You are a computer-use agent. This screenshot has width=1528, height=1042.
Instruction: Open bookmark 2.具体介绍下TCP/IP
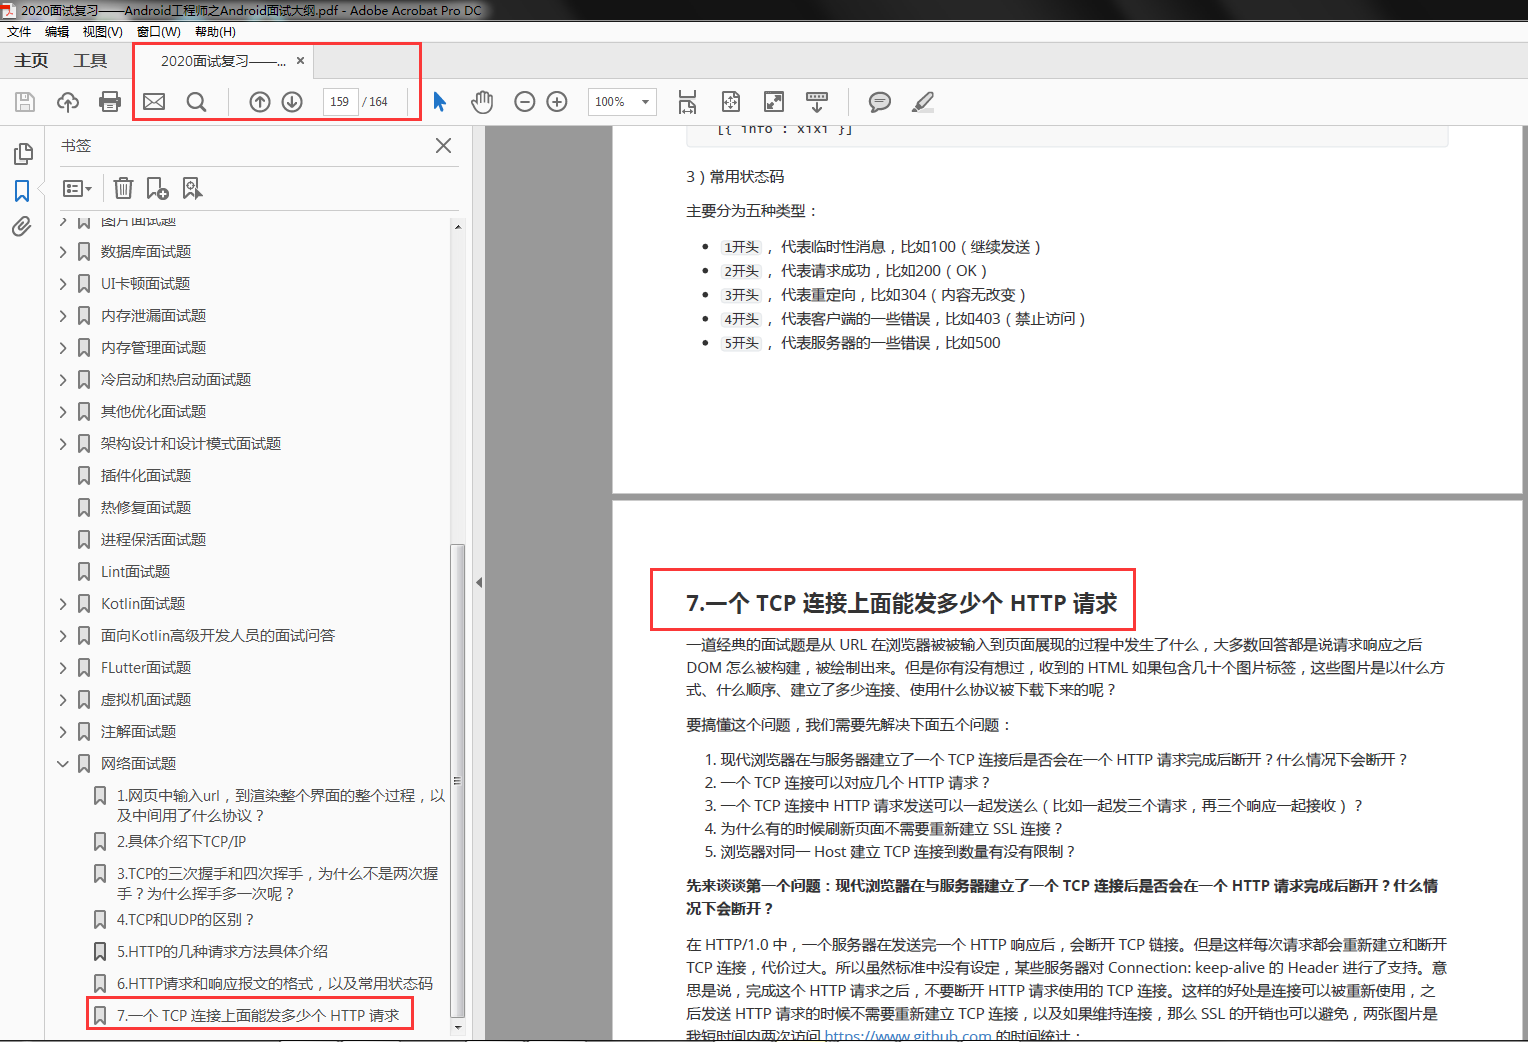pos(181,842)
